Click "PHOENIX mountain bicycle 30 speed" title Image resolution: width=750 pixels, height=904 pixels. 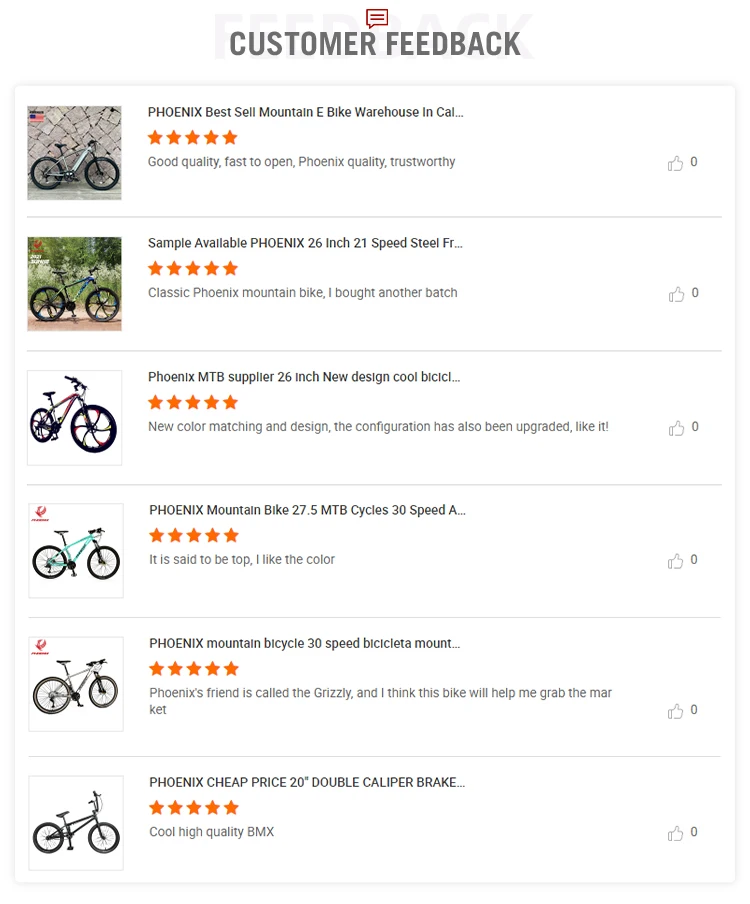[x=304, y=643]
